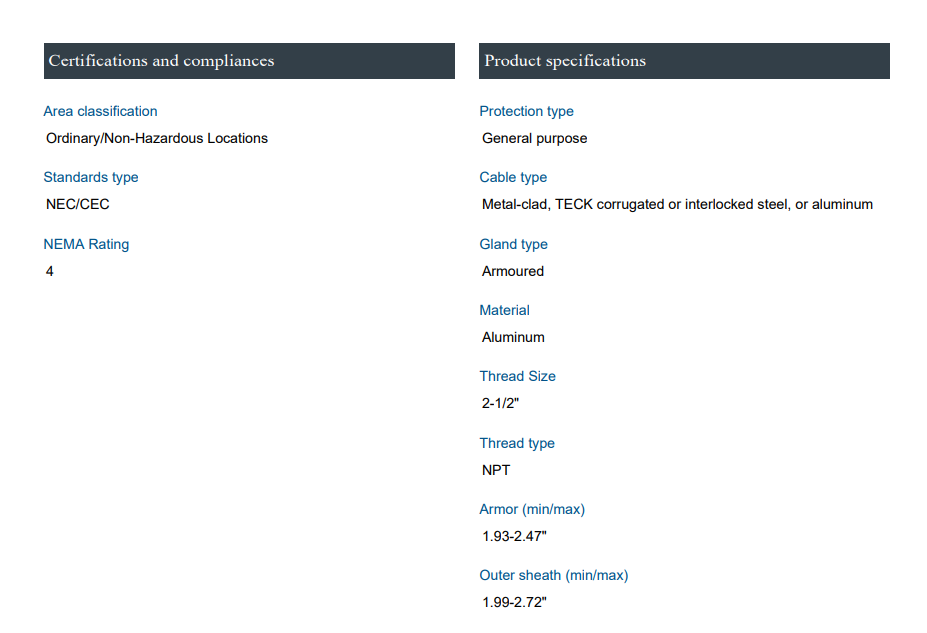Click the Cable type label
The height and width of the screenshot is (633, 927).
point(513,177)
